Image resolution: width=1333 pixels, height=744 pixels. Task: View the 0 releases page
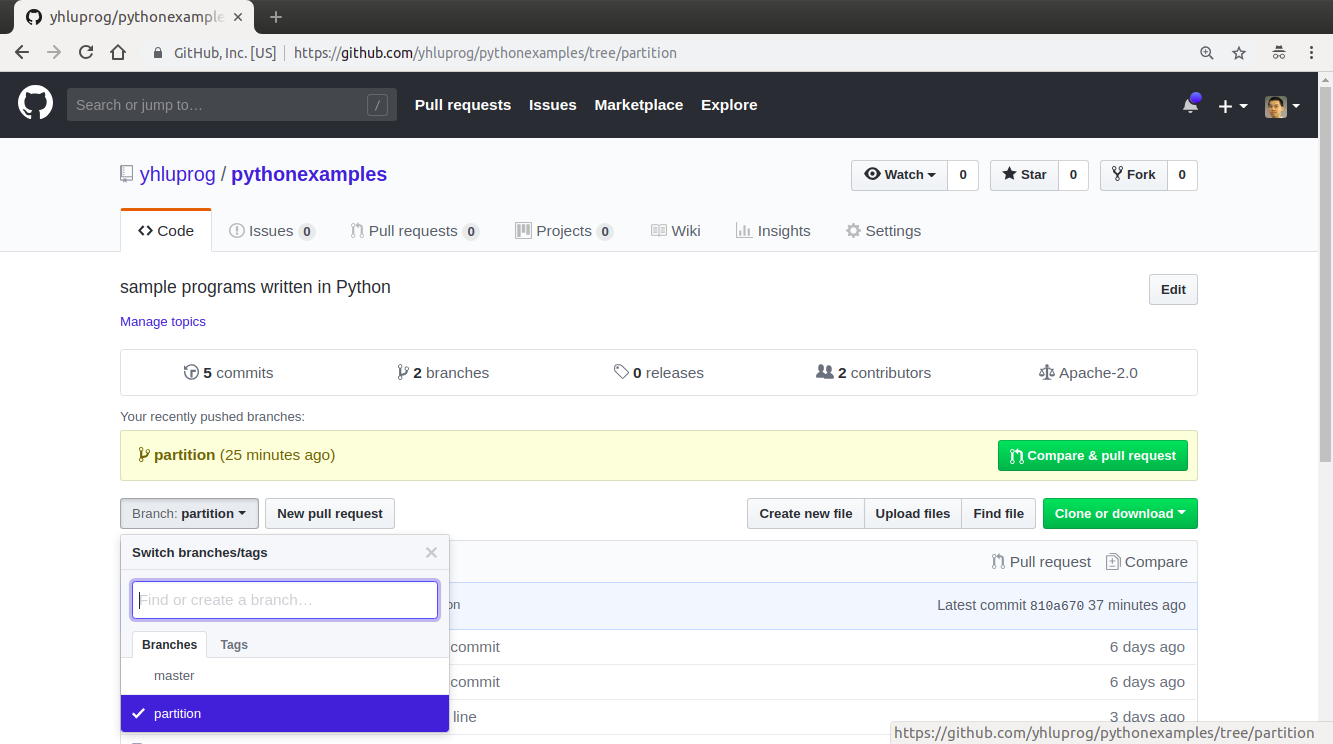(659, 373)
